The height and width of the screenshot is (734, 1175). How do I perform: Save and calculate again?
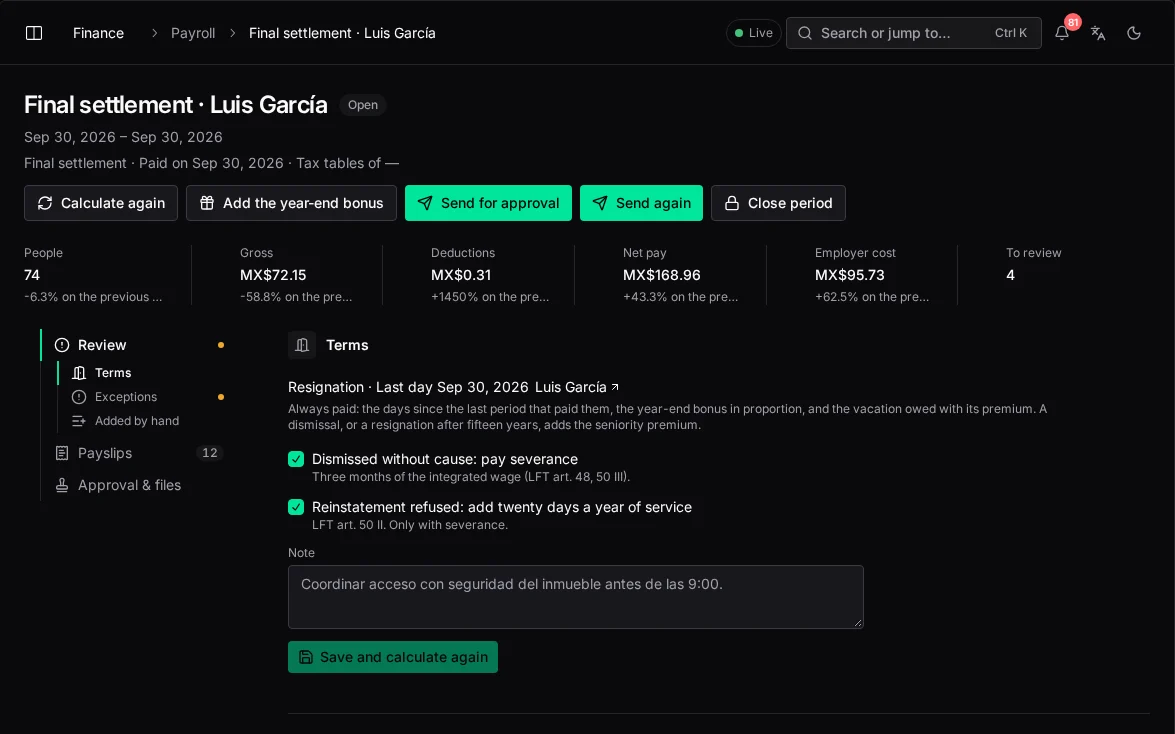pyautogui.click(x=393, y=657)
